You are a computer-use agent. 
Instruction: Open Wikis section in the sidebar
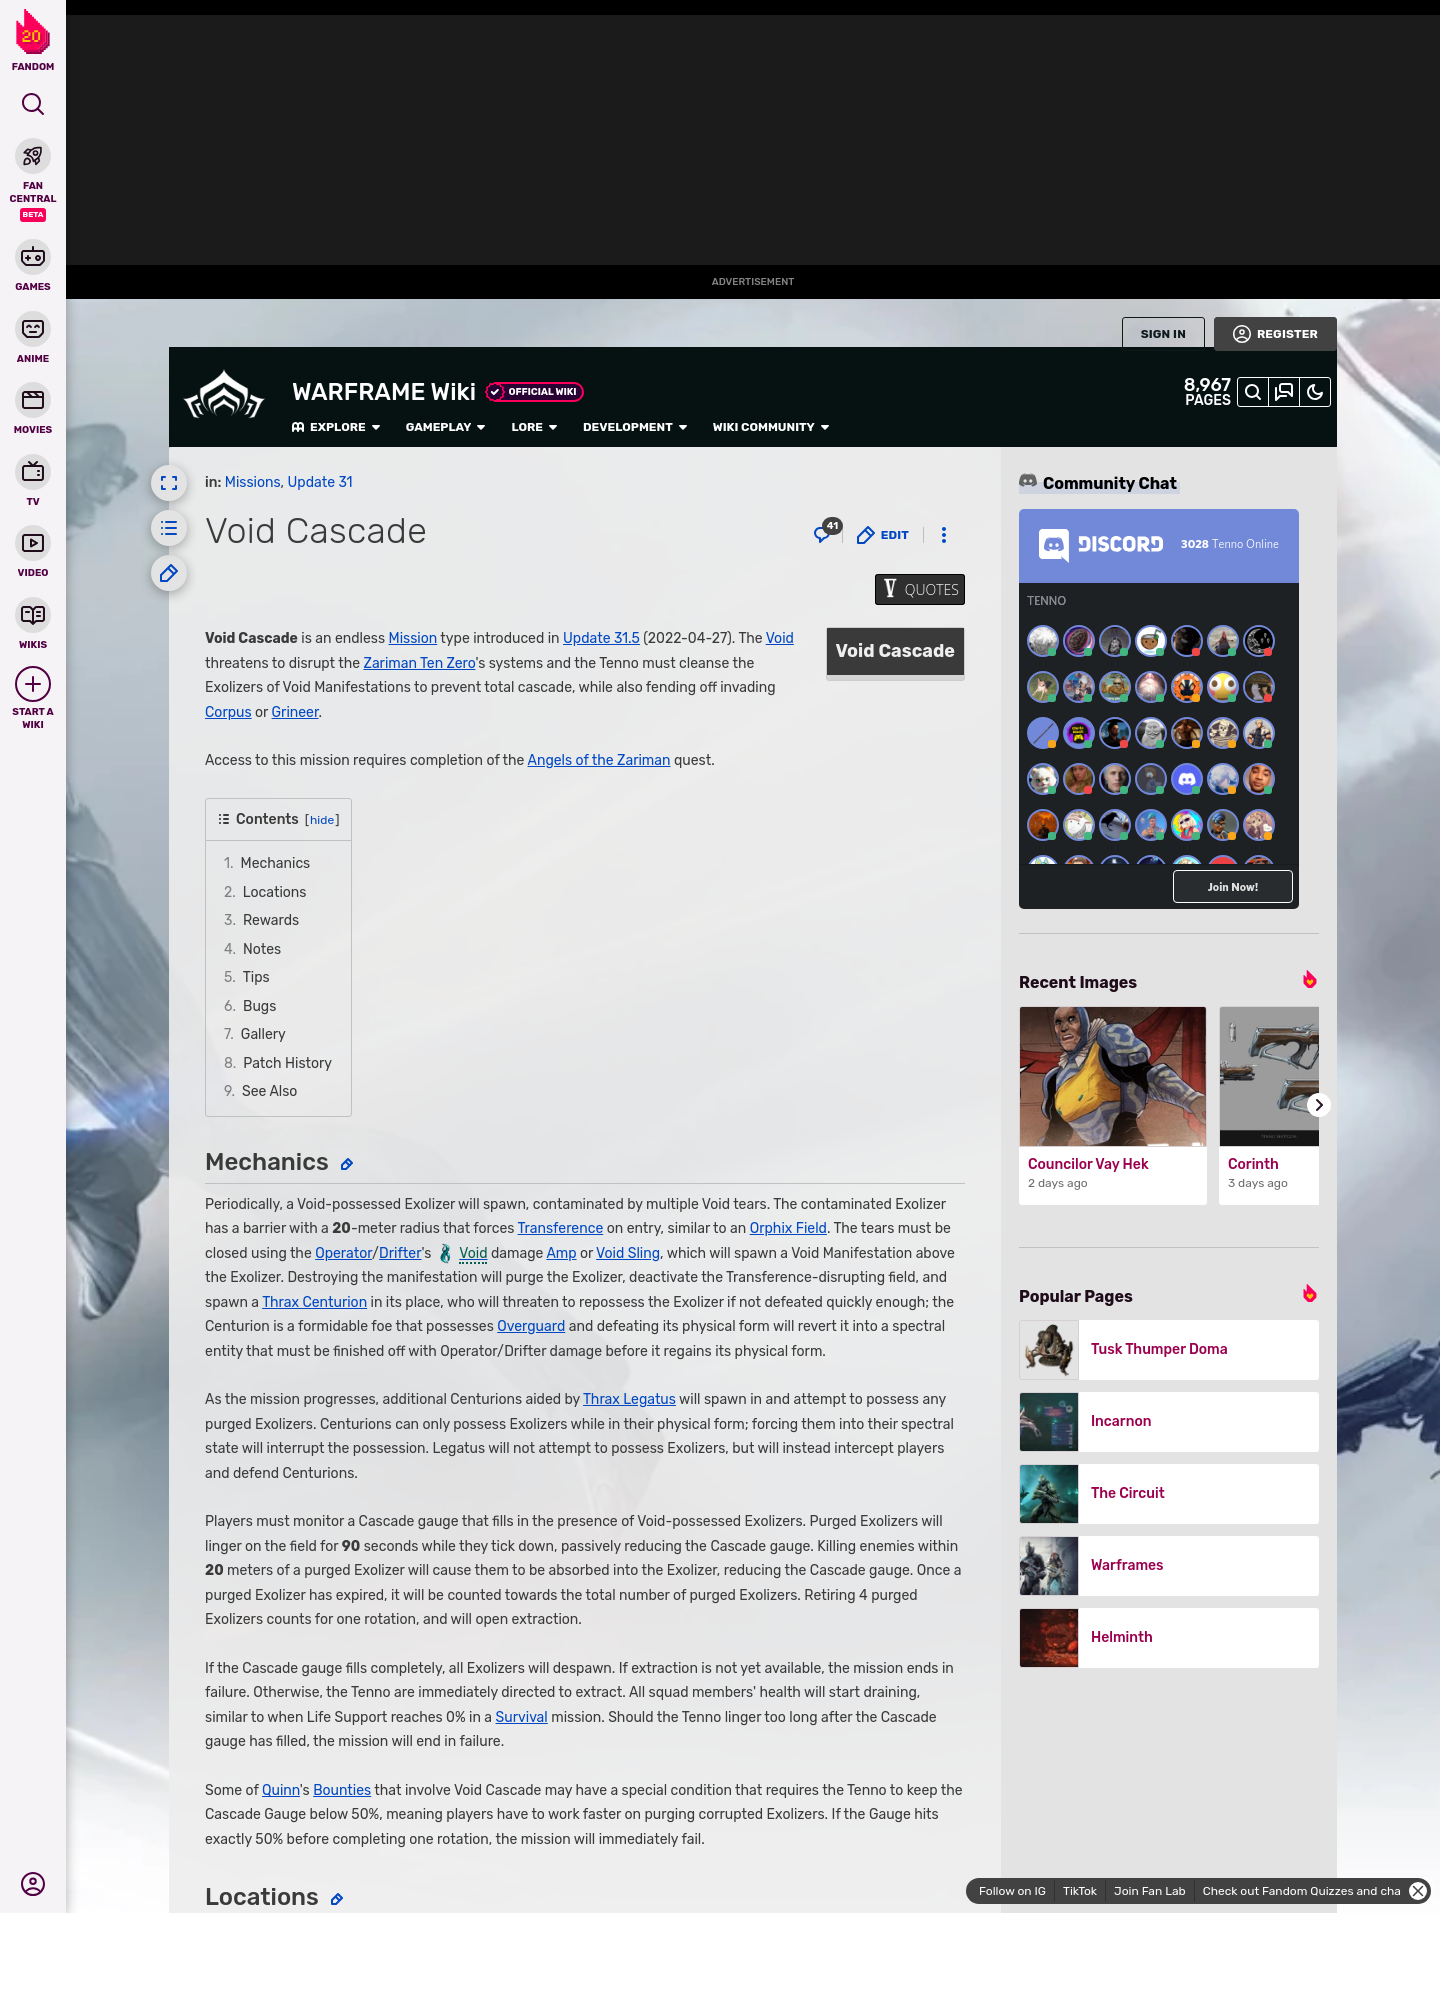33,625
